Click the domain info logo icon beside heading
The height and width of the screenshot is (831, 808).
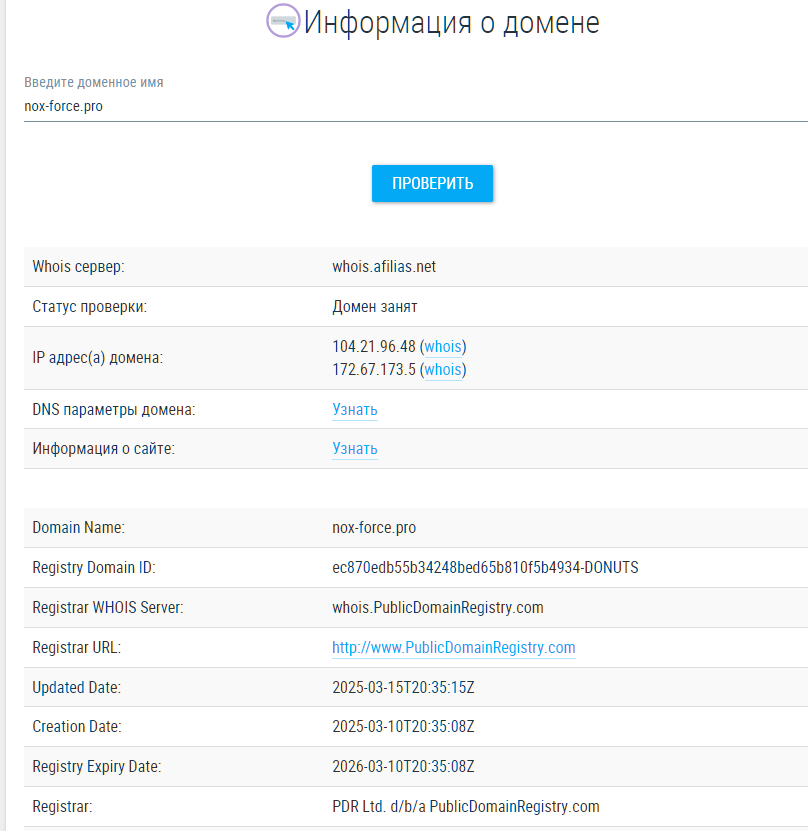pyautogui.click(x=283, y=21)
